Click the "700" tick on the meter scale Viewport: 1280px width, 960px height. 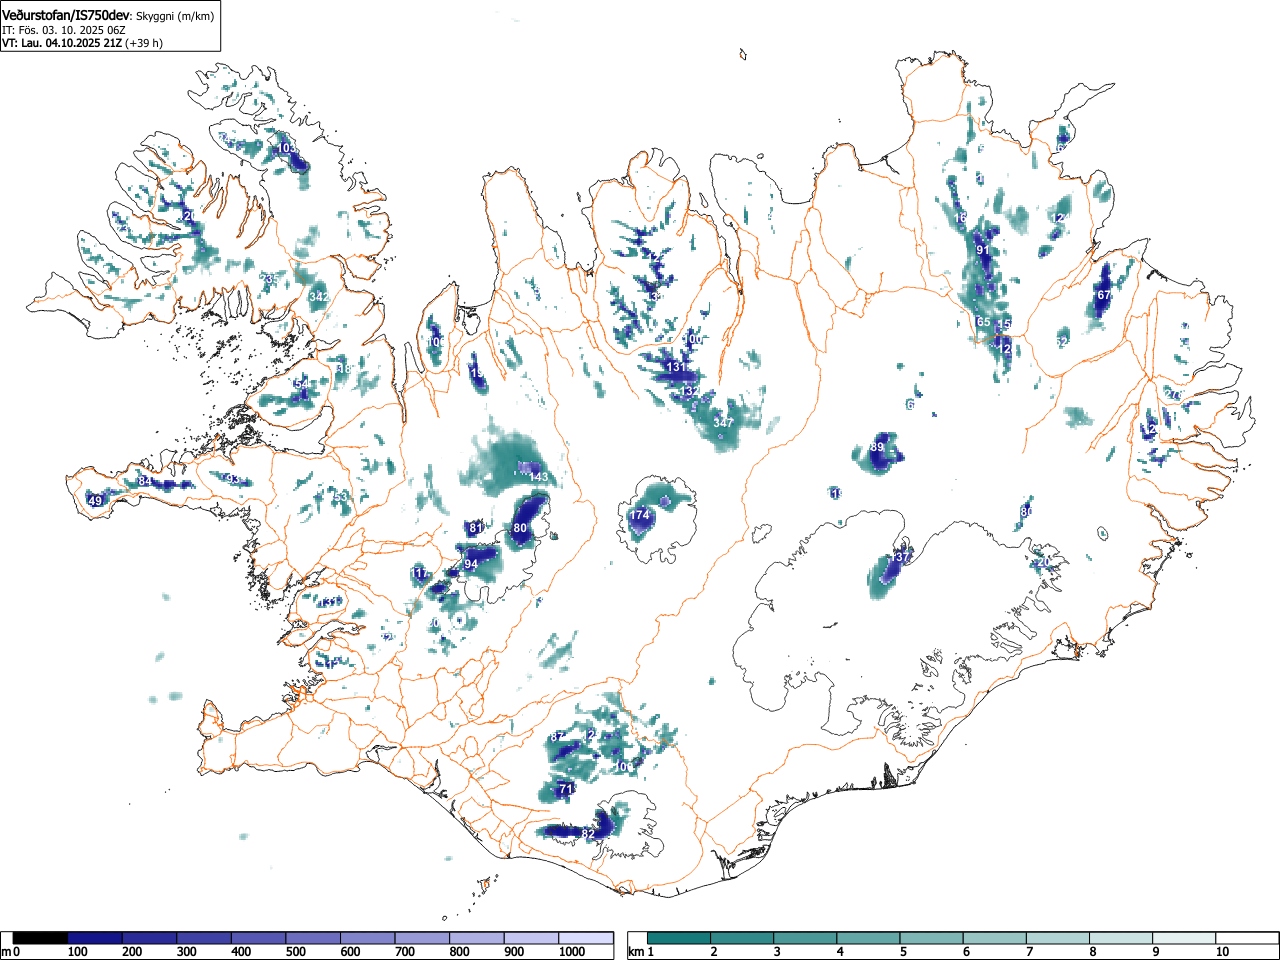405,952
